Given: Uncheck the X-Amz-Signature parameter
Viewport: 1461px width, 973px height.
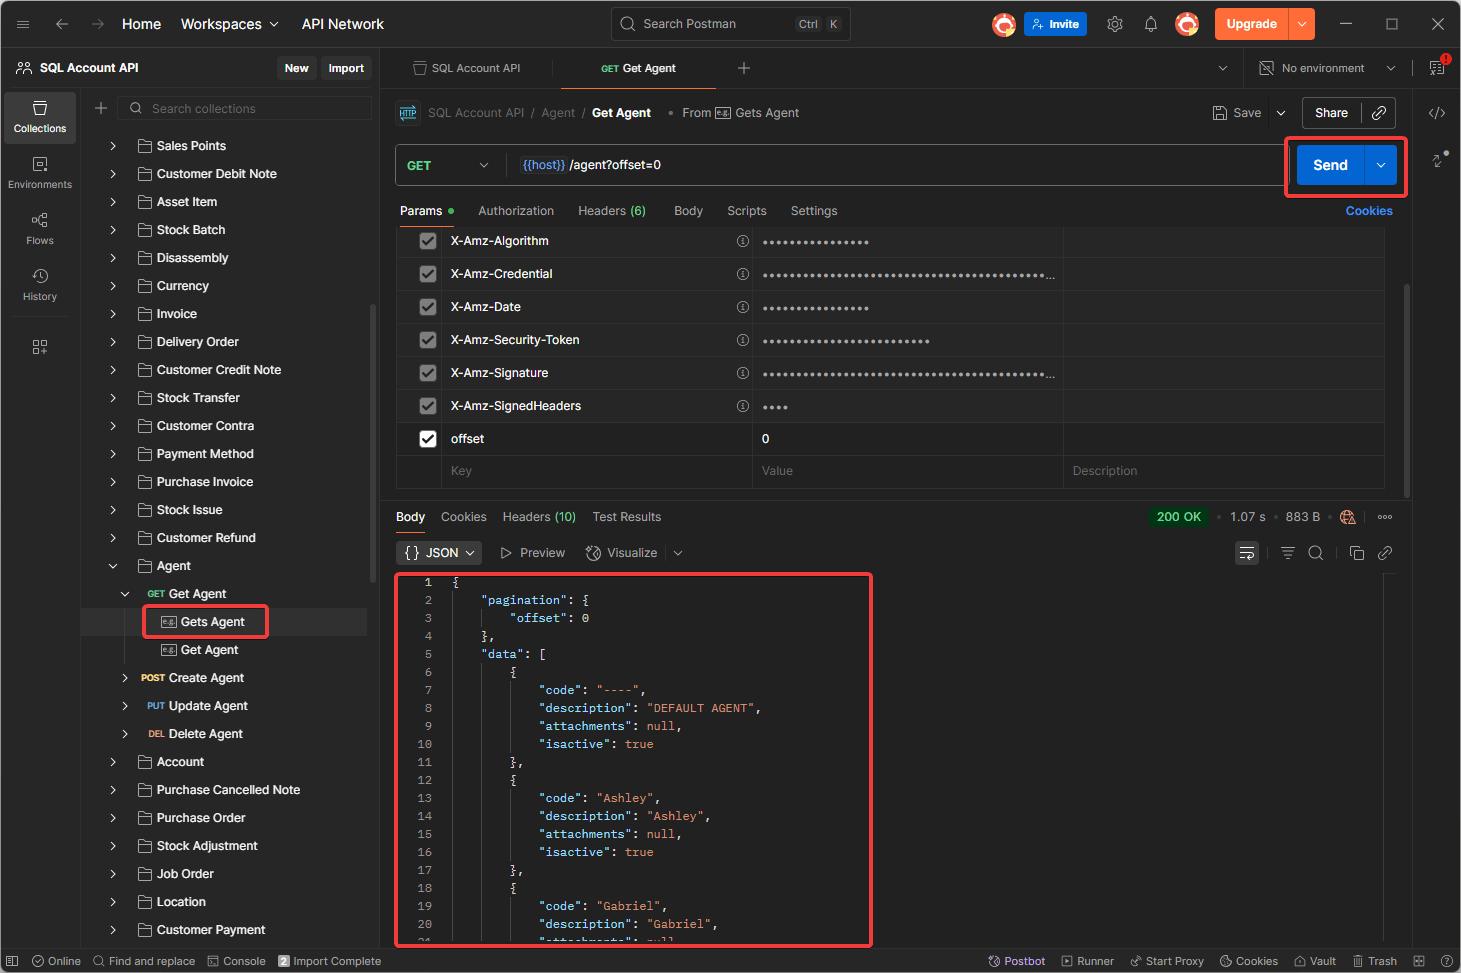Looking at the screenshot, I should tap(428, 373).
